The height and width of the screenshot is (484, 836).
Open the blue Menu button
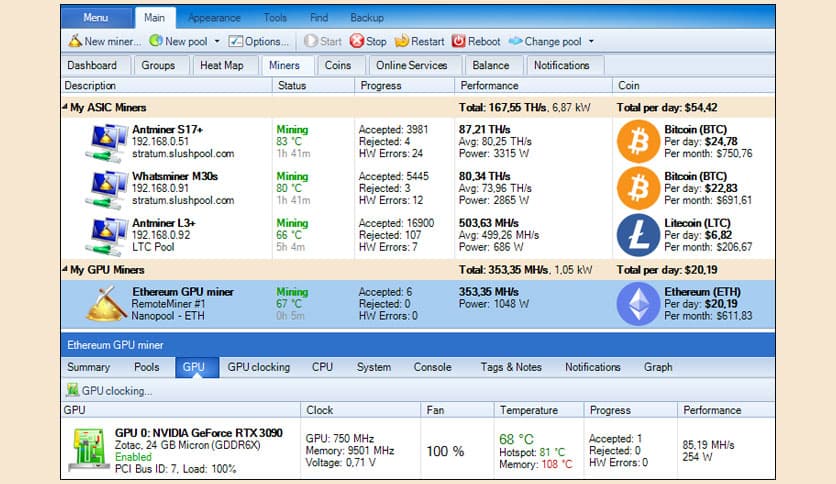click(x=96, y=18)
